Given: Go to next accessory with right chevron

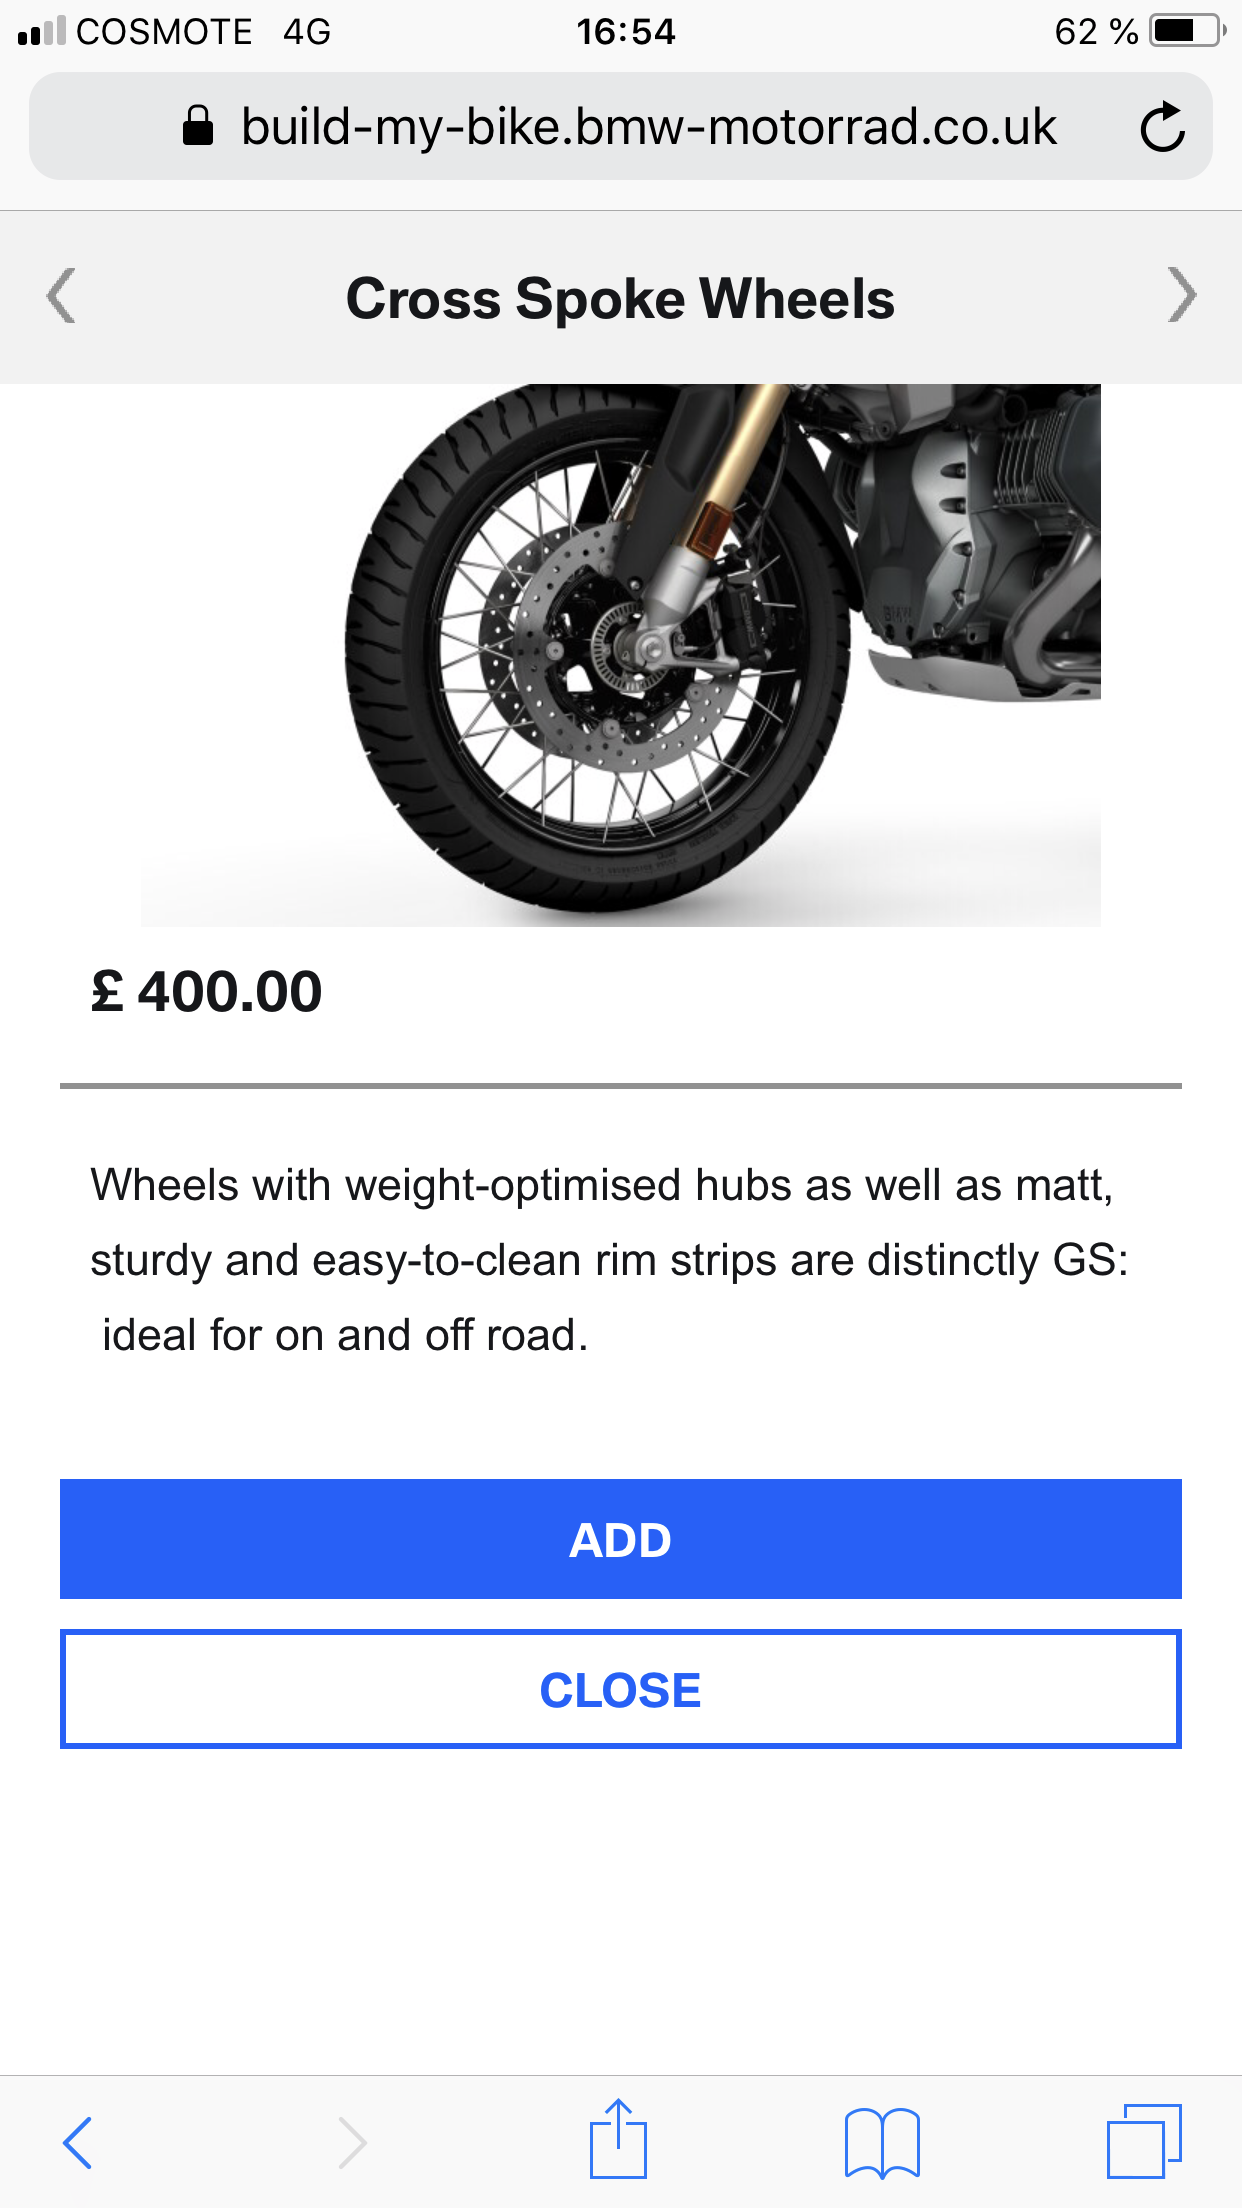Looking at the screenshot, I should (x=1181, y=296).
